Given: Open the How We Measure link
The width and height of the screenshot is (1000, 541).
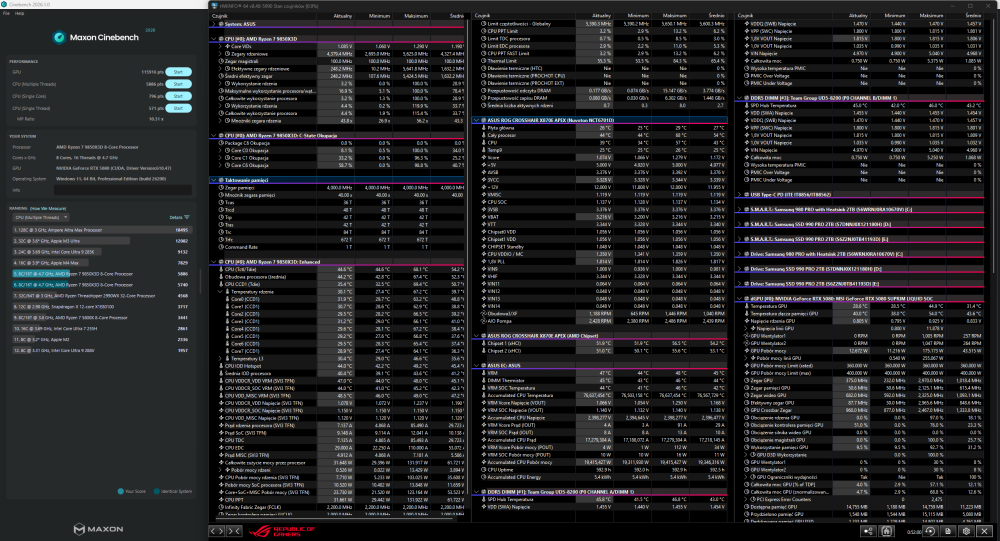Looking at the screenshot, I should (48, 209).
